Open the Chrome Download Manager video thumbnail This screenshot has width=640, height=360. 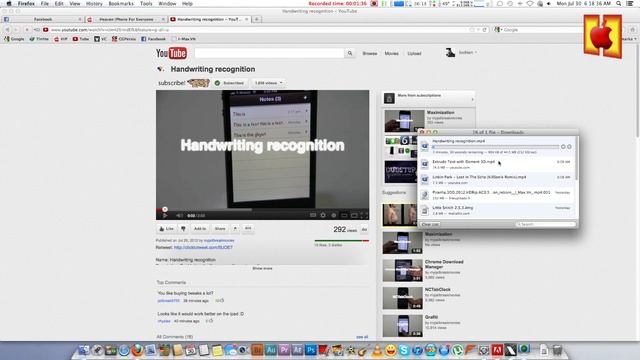pos(402,270)
